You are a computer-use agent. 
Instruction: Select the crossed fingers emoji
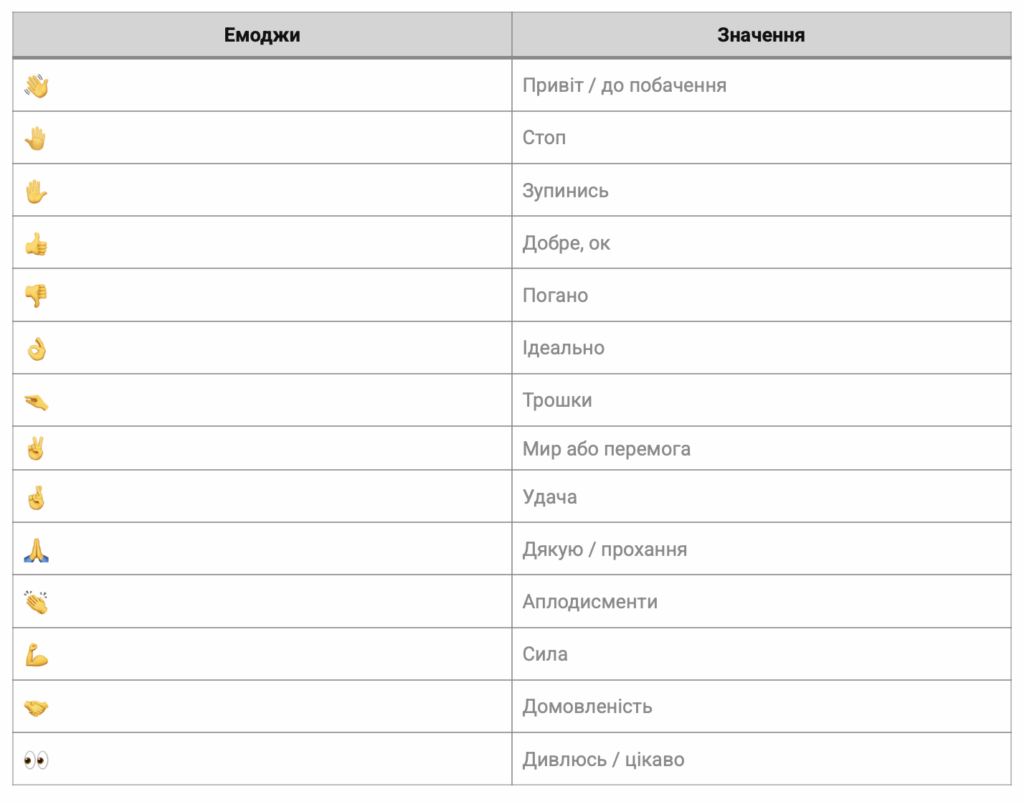point(36,497)
